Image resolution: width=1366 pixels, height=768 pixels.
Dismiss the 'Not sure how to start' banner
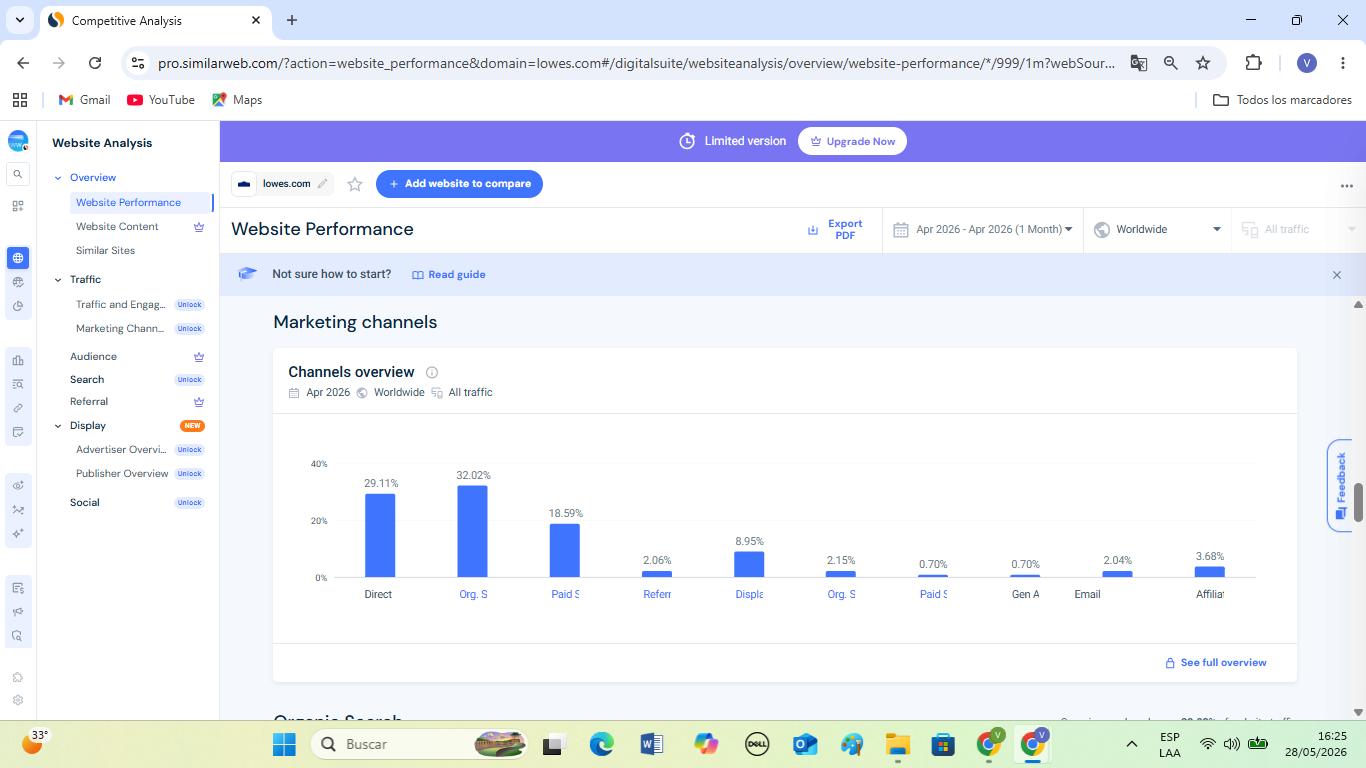click(x=1336, y=274)
